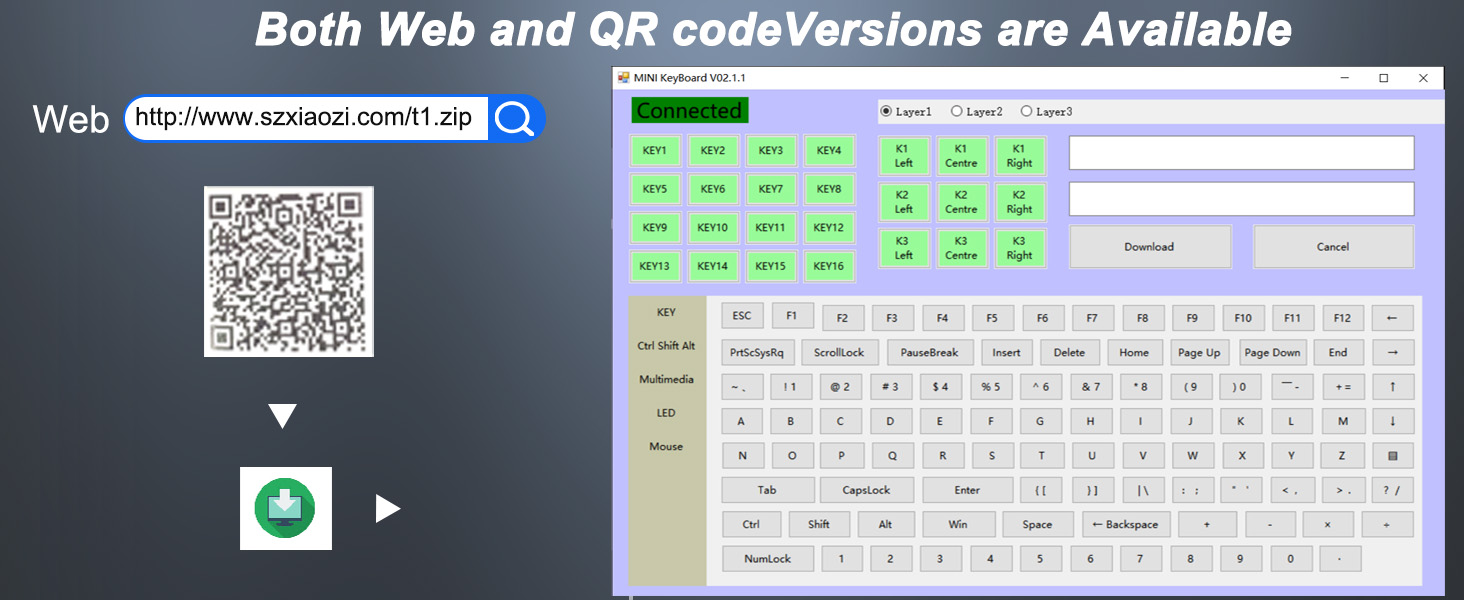Click the Shift key button
This screenshot has width=1464, height=600.
point(819,524)
